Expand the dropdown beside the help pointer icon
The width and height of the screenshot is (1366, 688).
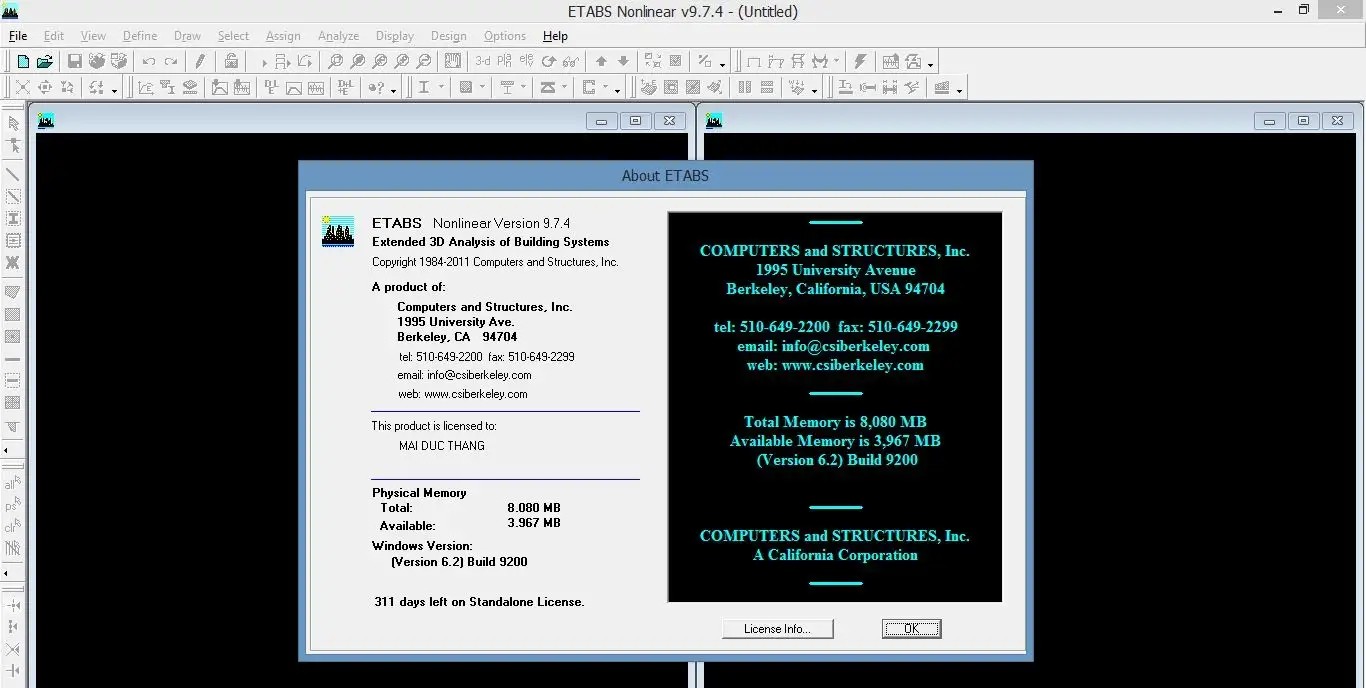(394, 88)
